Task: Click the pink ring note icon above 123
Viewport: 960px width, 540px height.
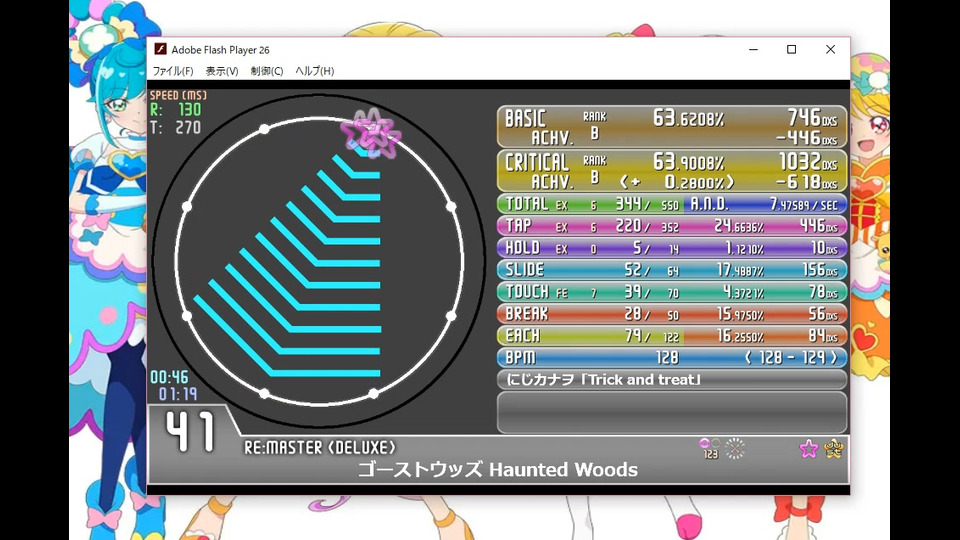Action: (x=704, y=443)
